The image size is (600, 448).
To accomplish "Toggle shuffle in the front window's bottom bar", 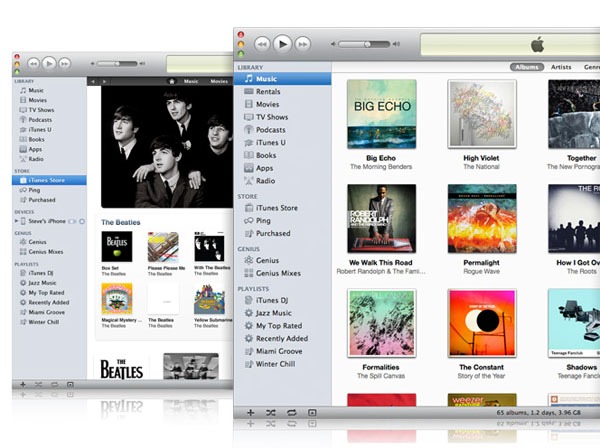I will (269, 412).
